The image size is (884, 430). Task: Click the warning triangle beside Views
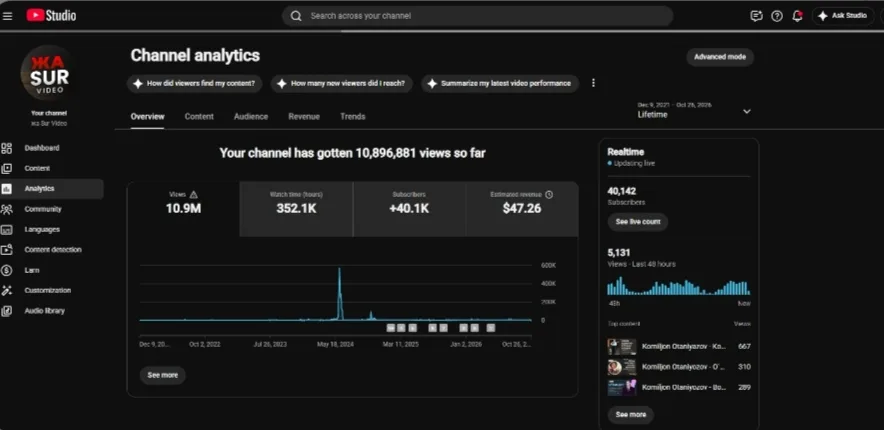click(x=193, y=194)
